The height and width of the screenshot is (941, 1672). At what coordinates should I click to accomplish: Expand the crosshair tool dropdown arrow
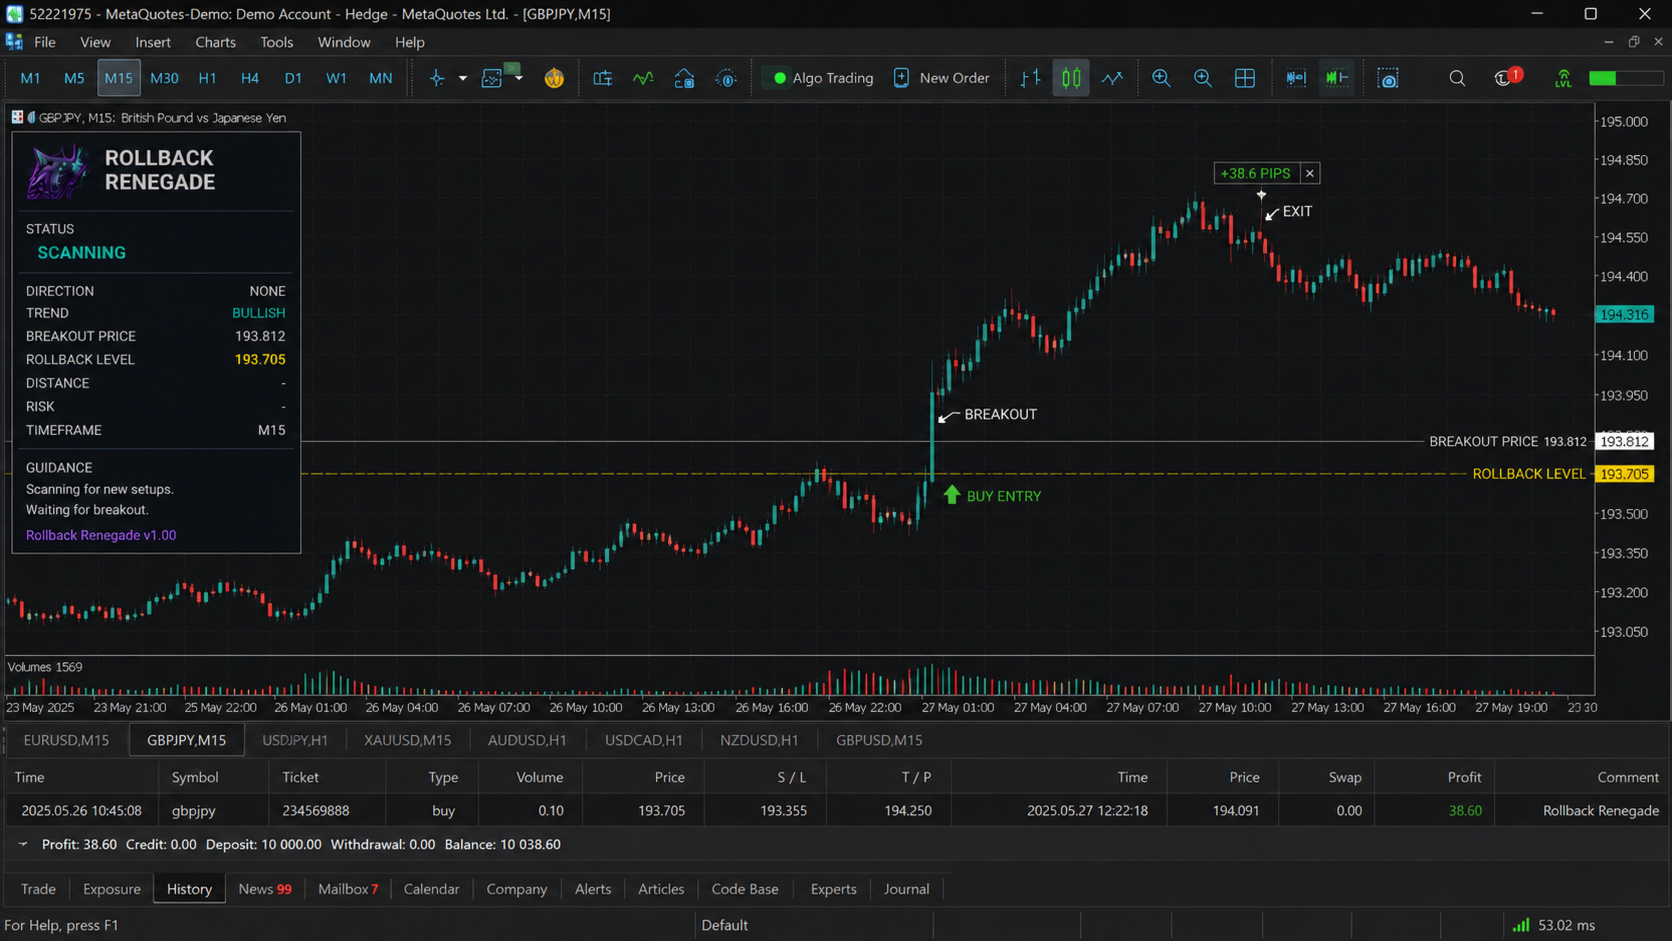463,78
